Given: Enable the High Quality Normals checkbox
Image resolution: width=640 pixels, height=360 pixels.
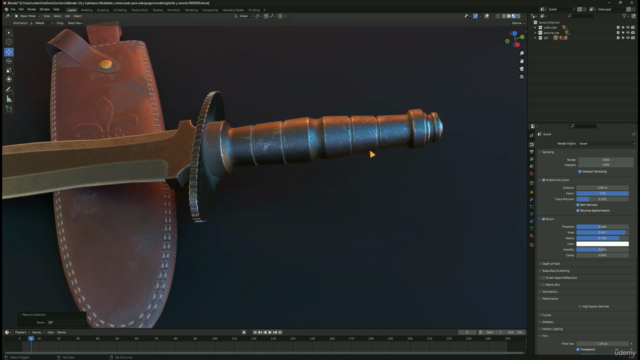Looking at the screenshot, I should point(580,307).
